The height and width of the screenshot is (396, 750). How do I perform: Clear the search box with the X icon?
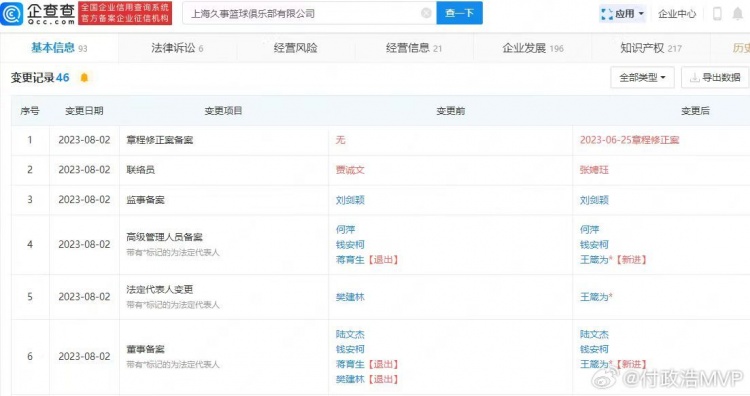tap(426, 13)
